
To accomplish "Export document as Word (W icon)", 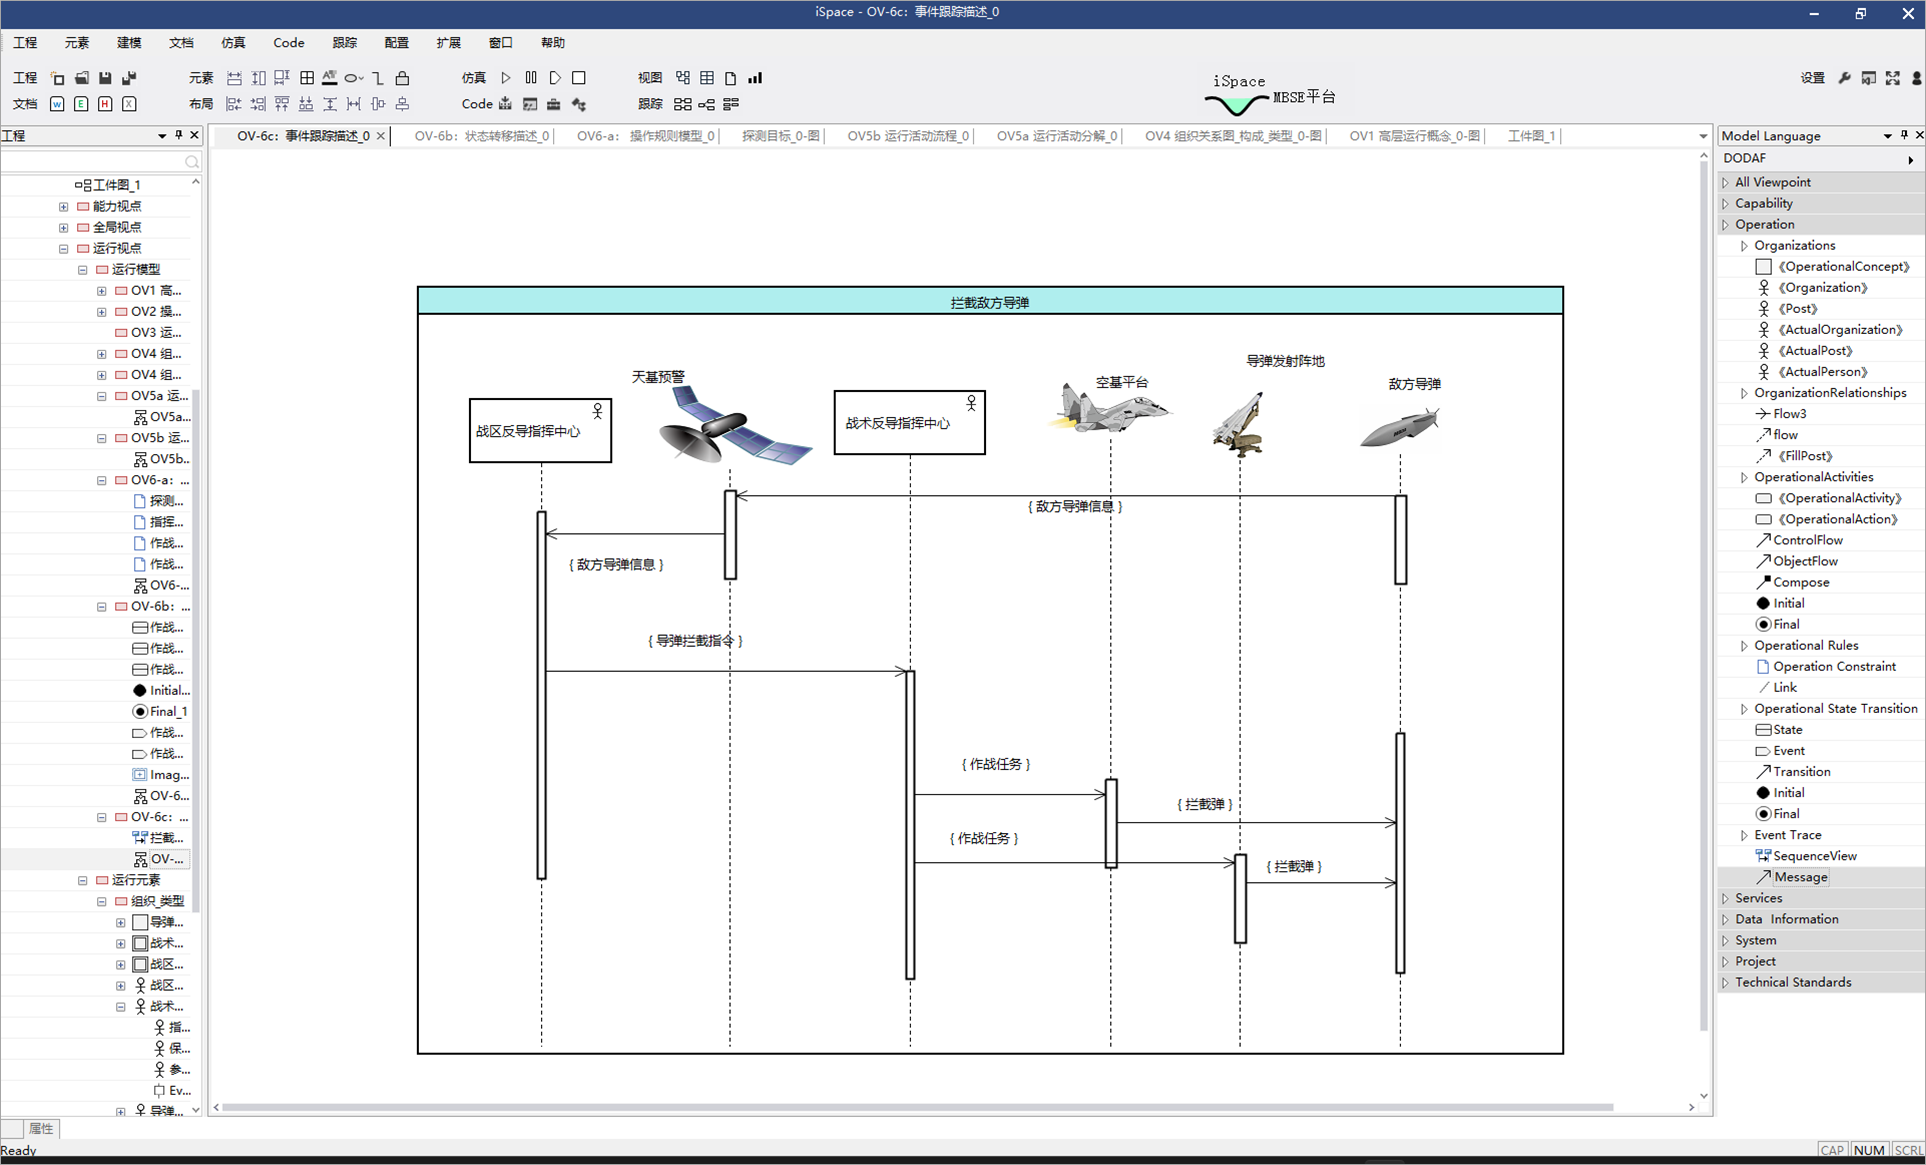I will pos(57,104).
